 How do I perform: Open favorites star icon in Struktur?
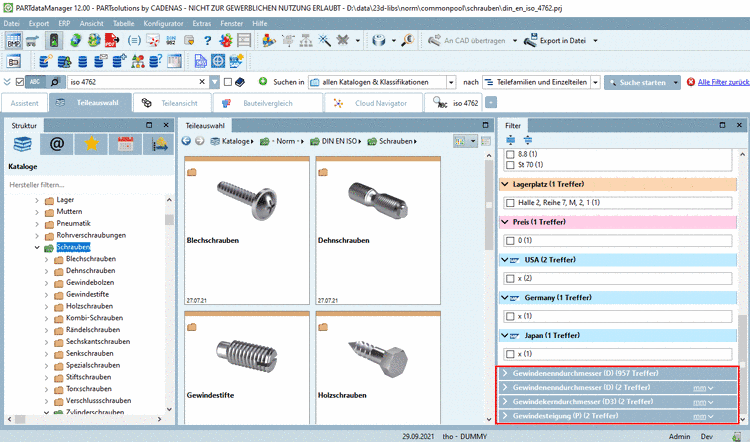[91, 144]
